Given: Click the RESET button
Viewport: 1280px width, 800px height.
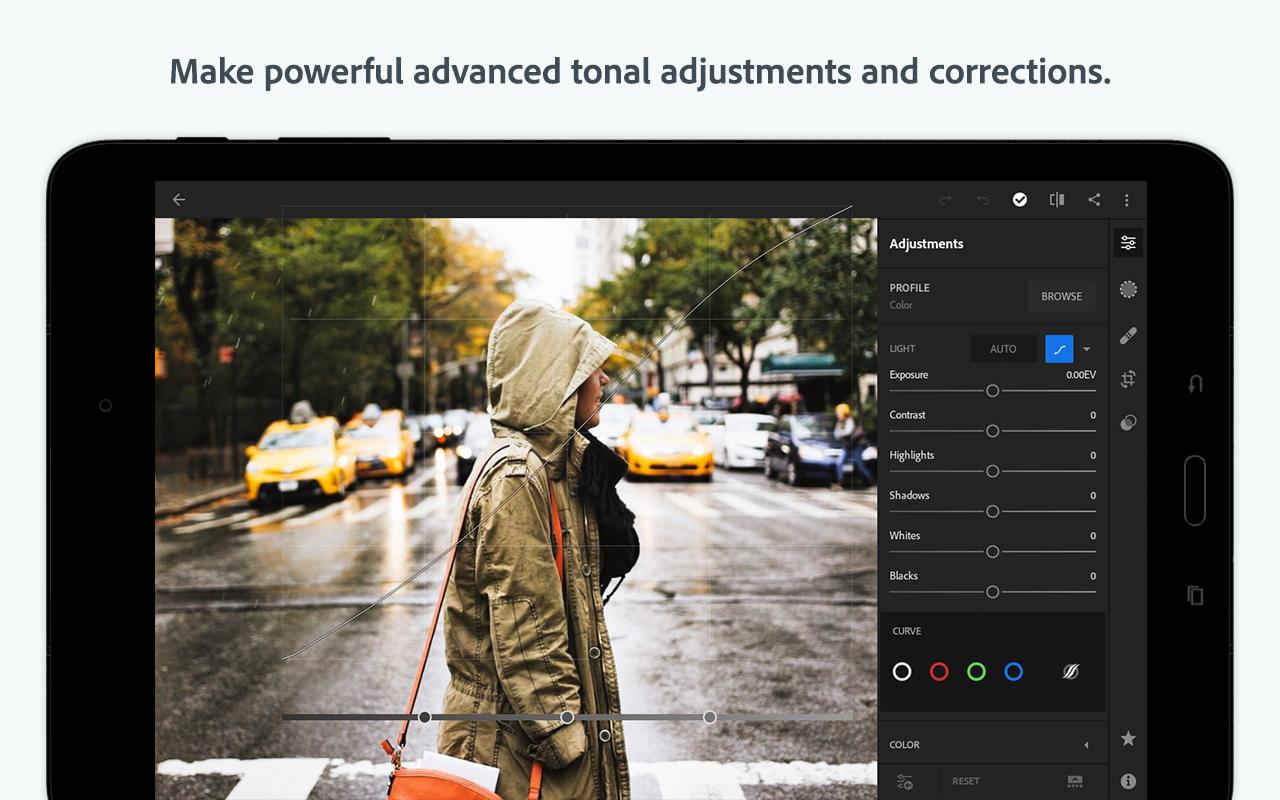Looking at the screenshot, I should (966, 781).
